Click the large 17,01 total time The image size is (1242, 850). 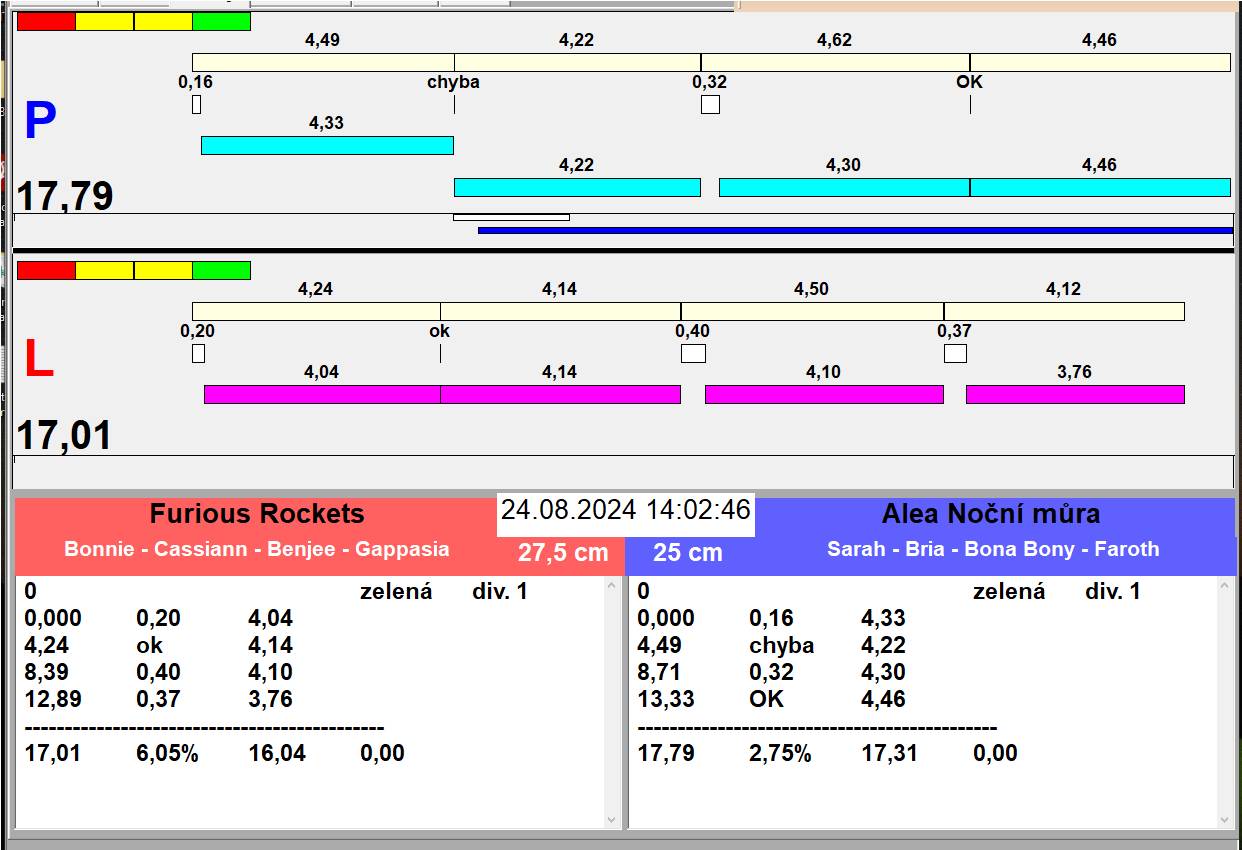tap(64, 436)
